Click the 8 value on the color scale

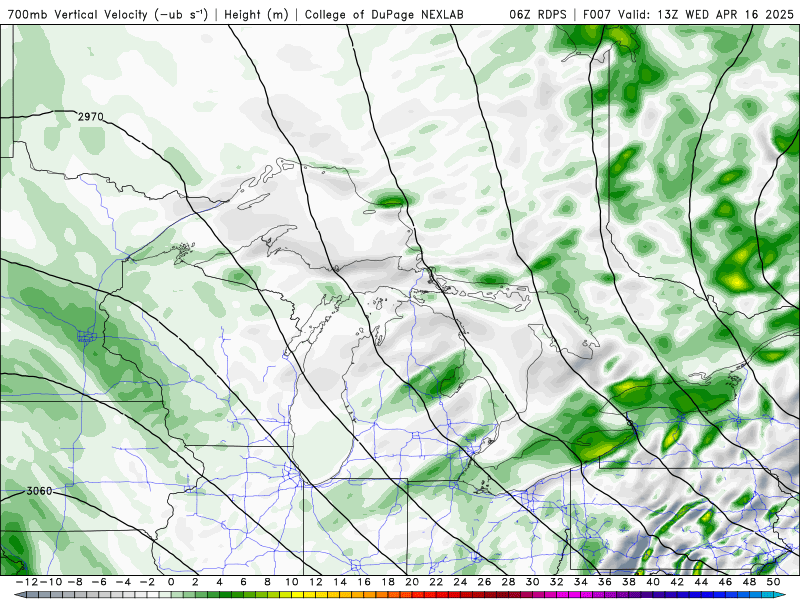267,582
